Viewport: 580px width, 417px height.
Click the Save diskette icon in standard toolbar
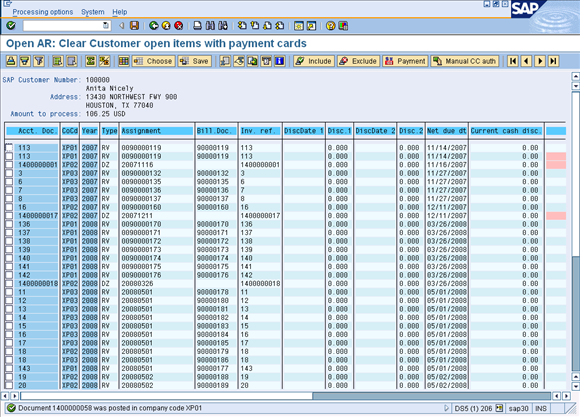[135, 26]
